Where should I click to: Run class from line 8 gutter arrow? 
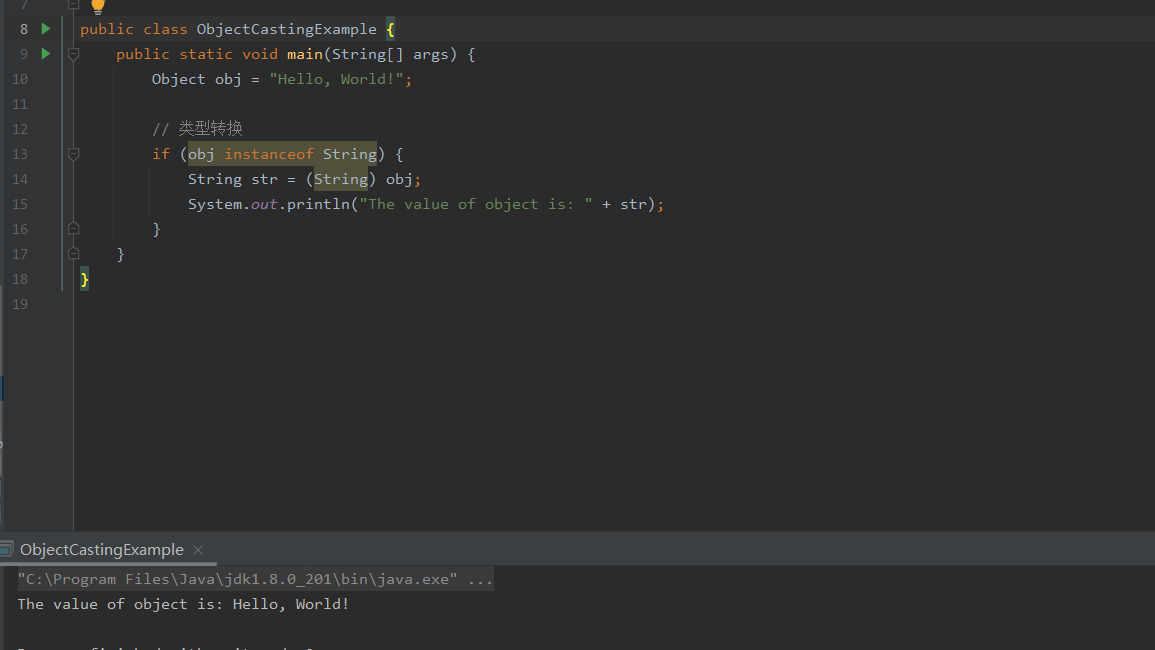46,29
